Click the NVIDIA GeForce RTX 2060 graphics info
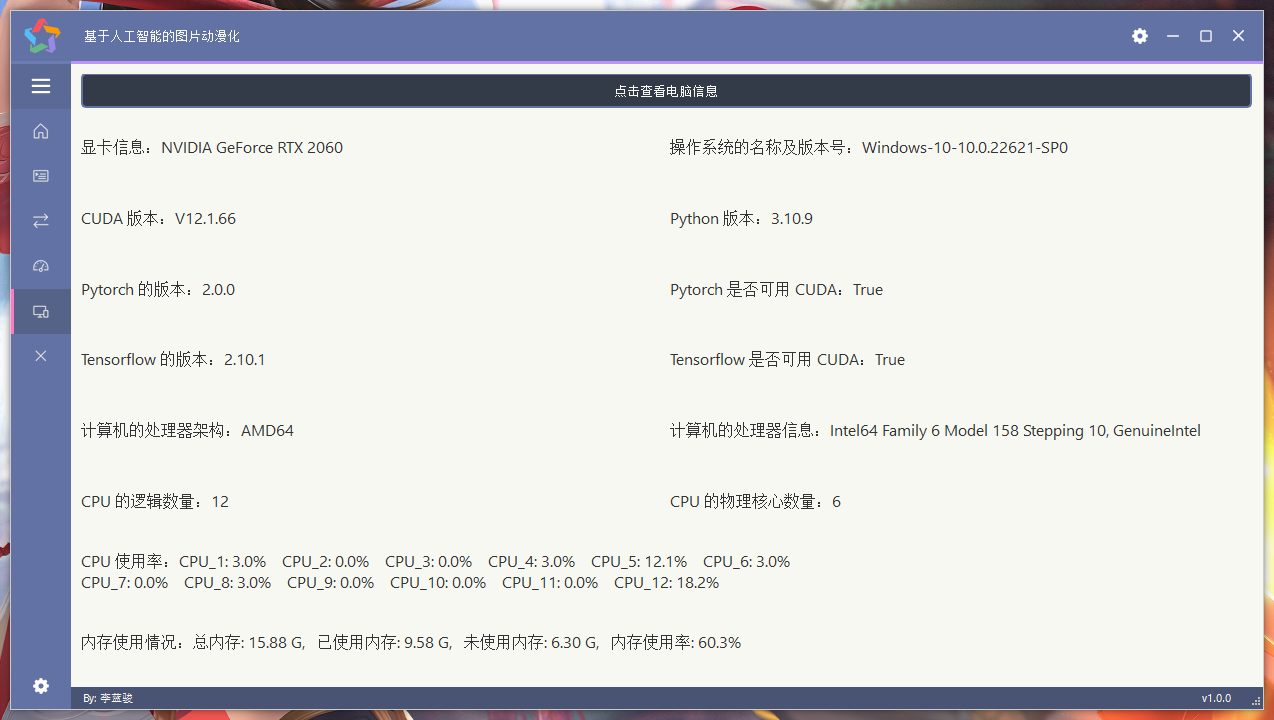 click(212, 147)
